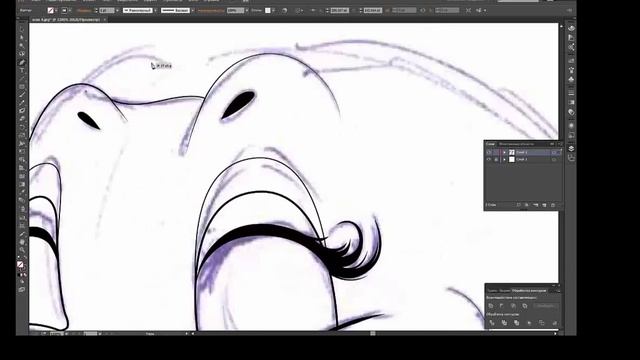
Task: Click Minus Front in Pathfinder
Action: [x=502, y=306]
